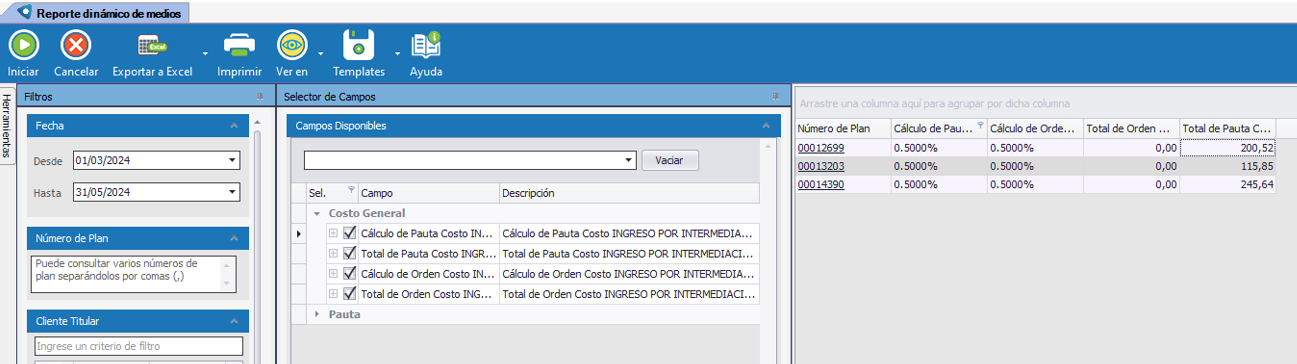Collapse the Cliente Titular section
The image size is (1297, 364).
point(234,321)
